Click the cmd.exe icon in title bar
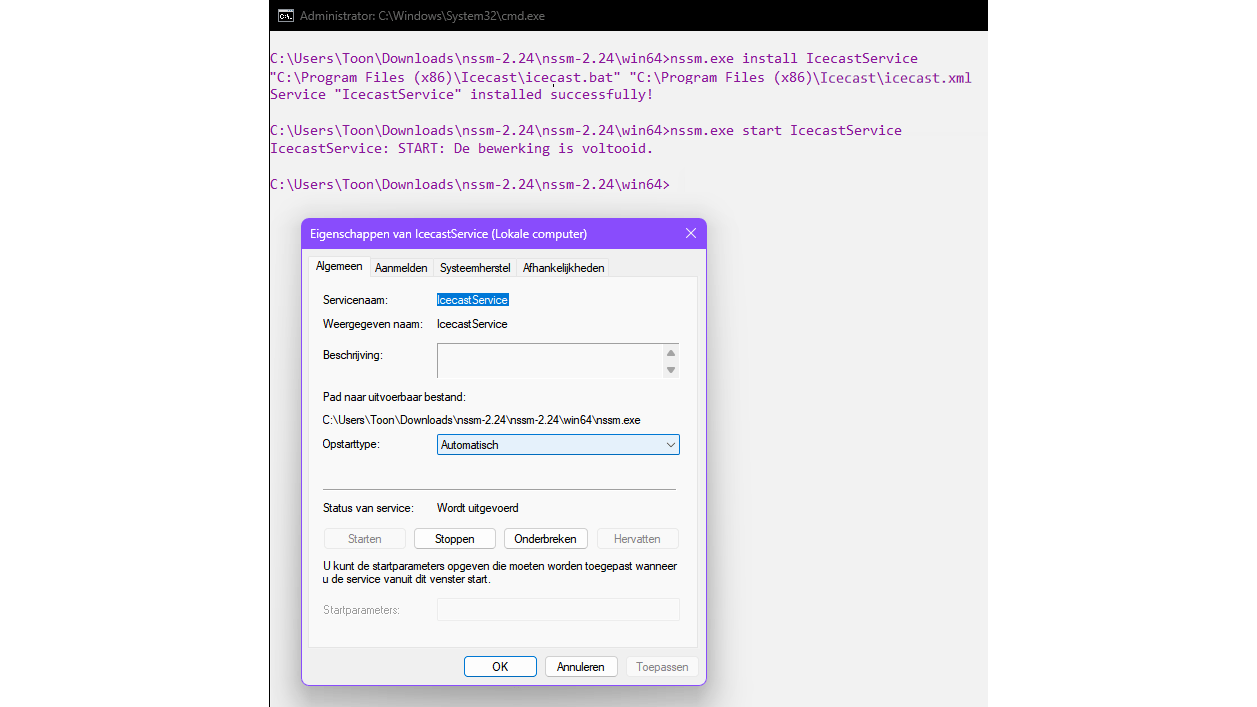The image size is (1257, 707). (285, 16)
